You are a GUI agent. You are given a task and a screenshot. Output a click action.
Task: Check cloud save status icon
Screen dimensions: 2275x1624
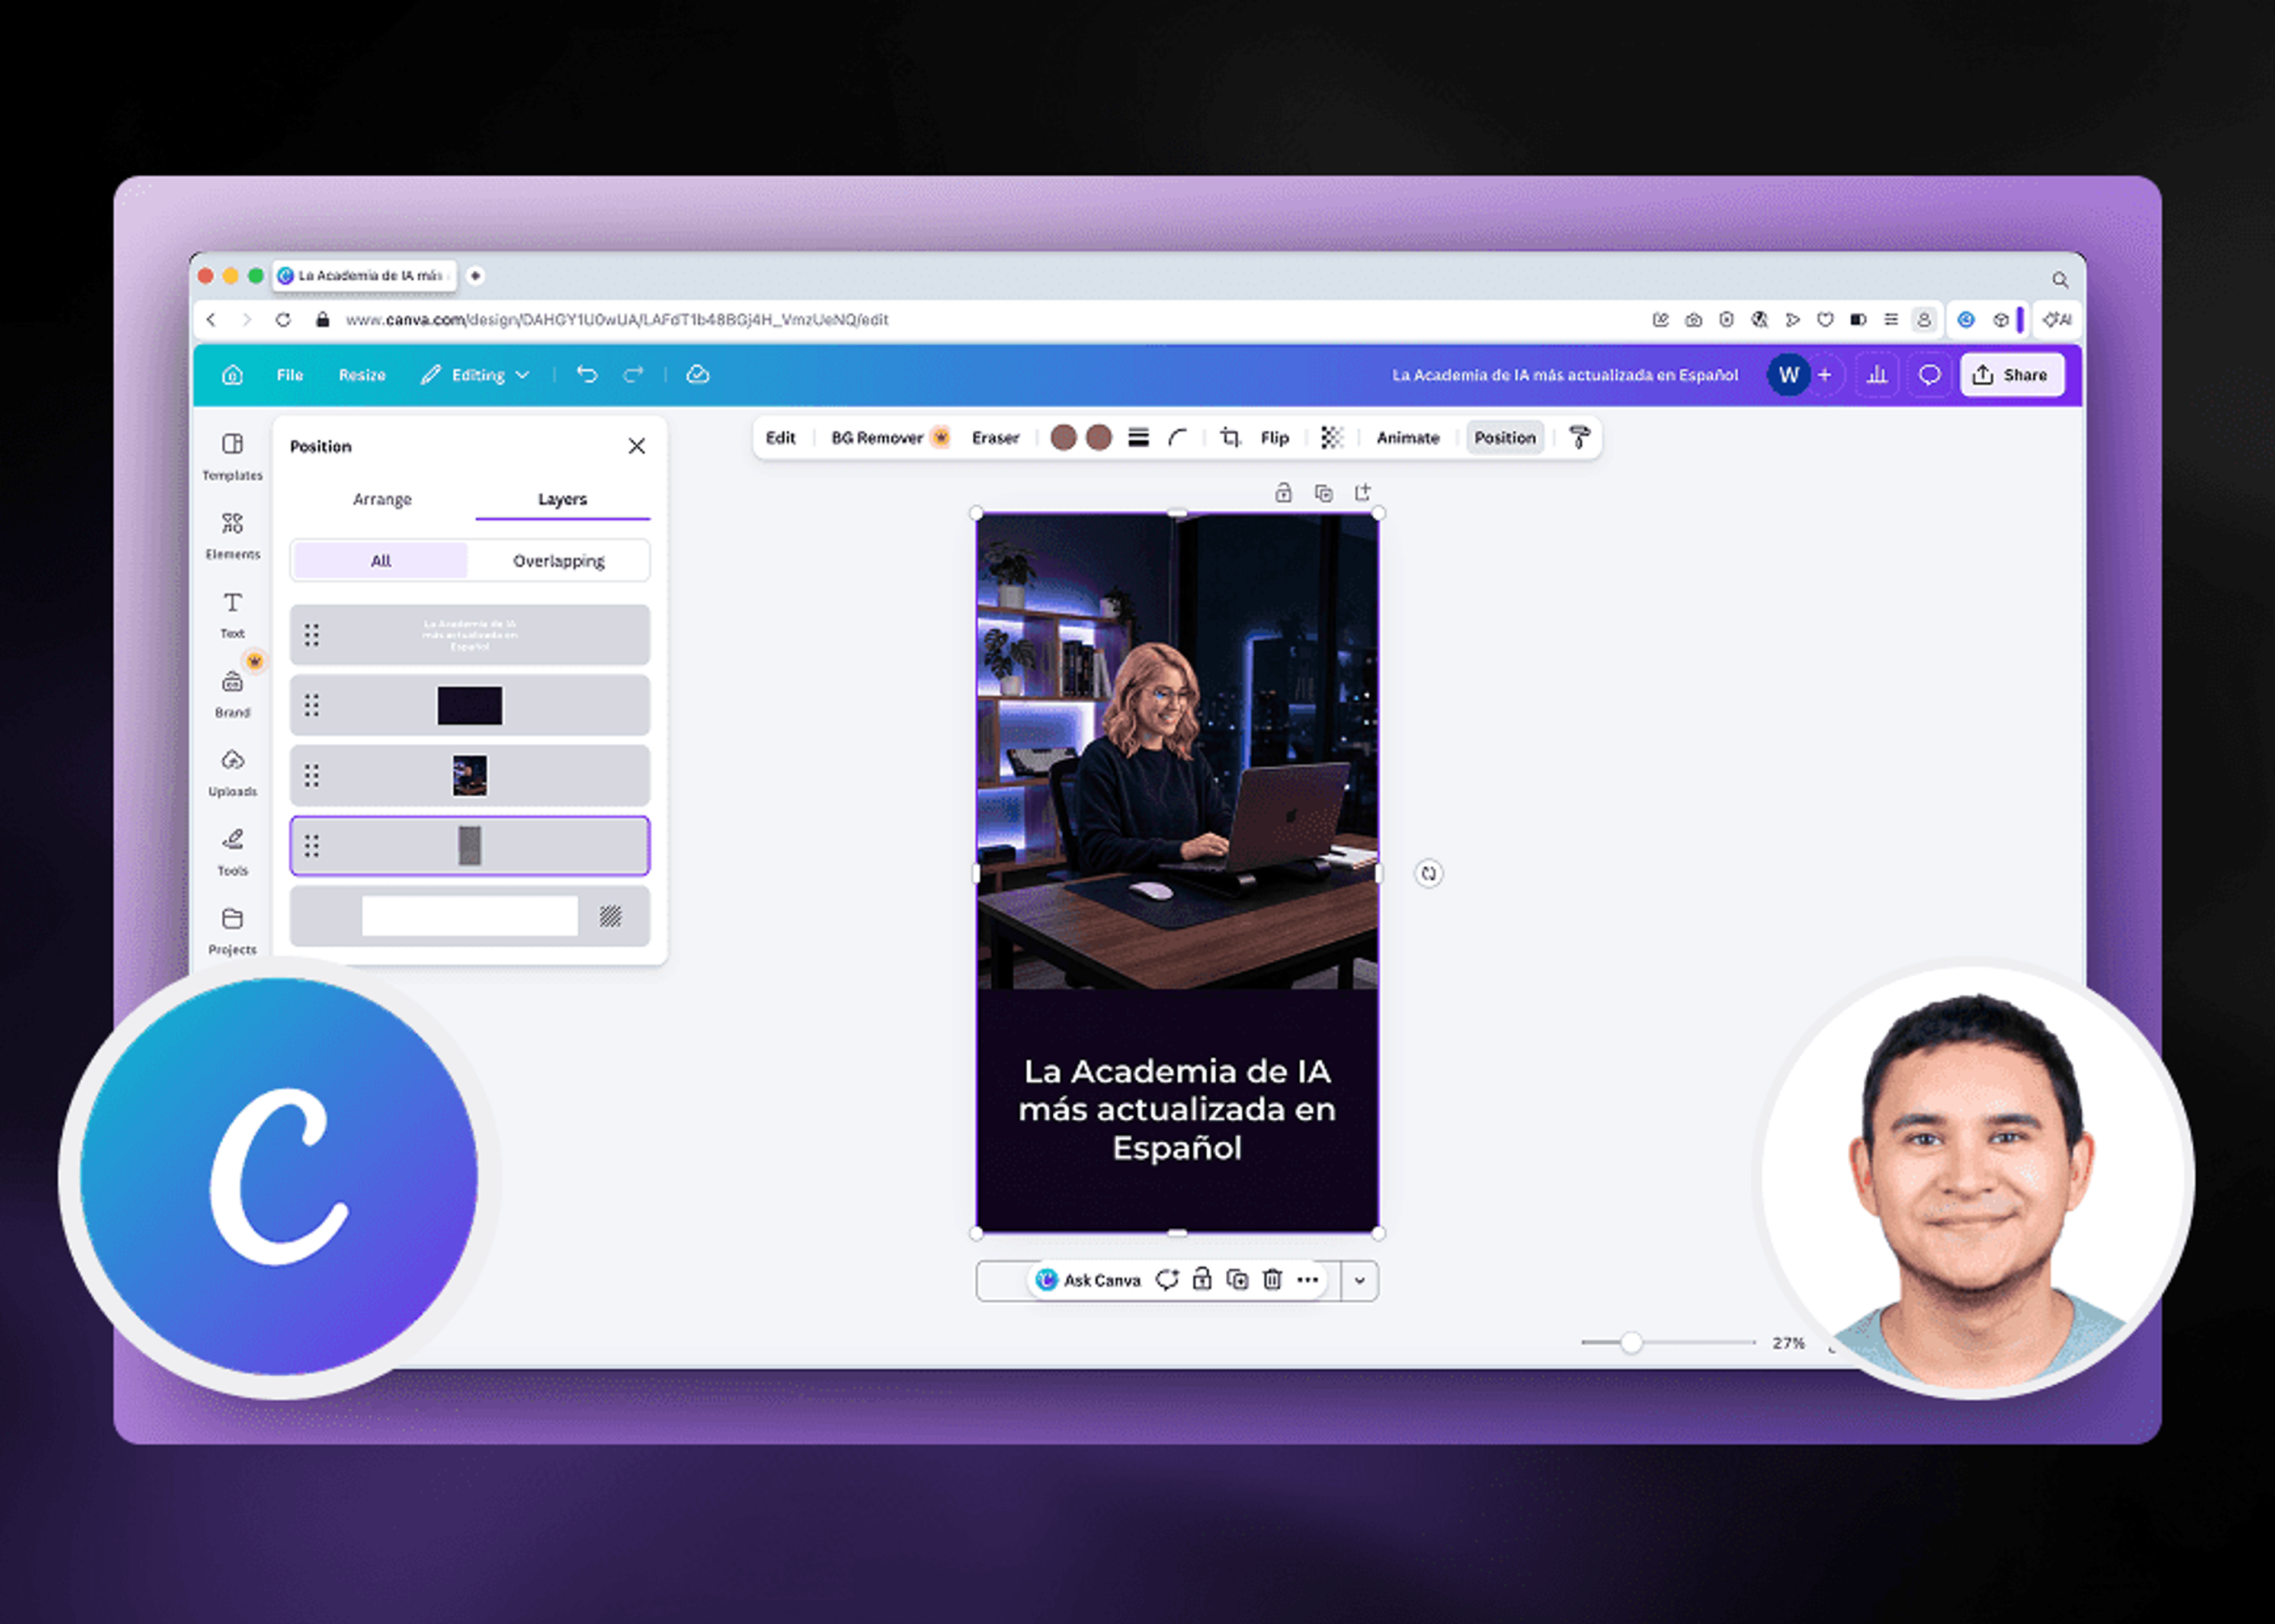tap(698, 374)
